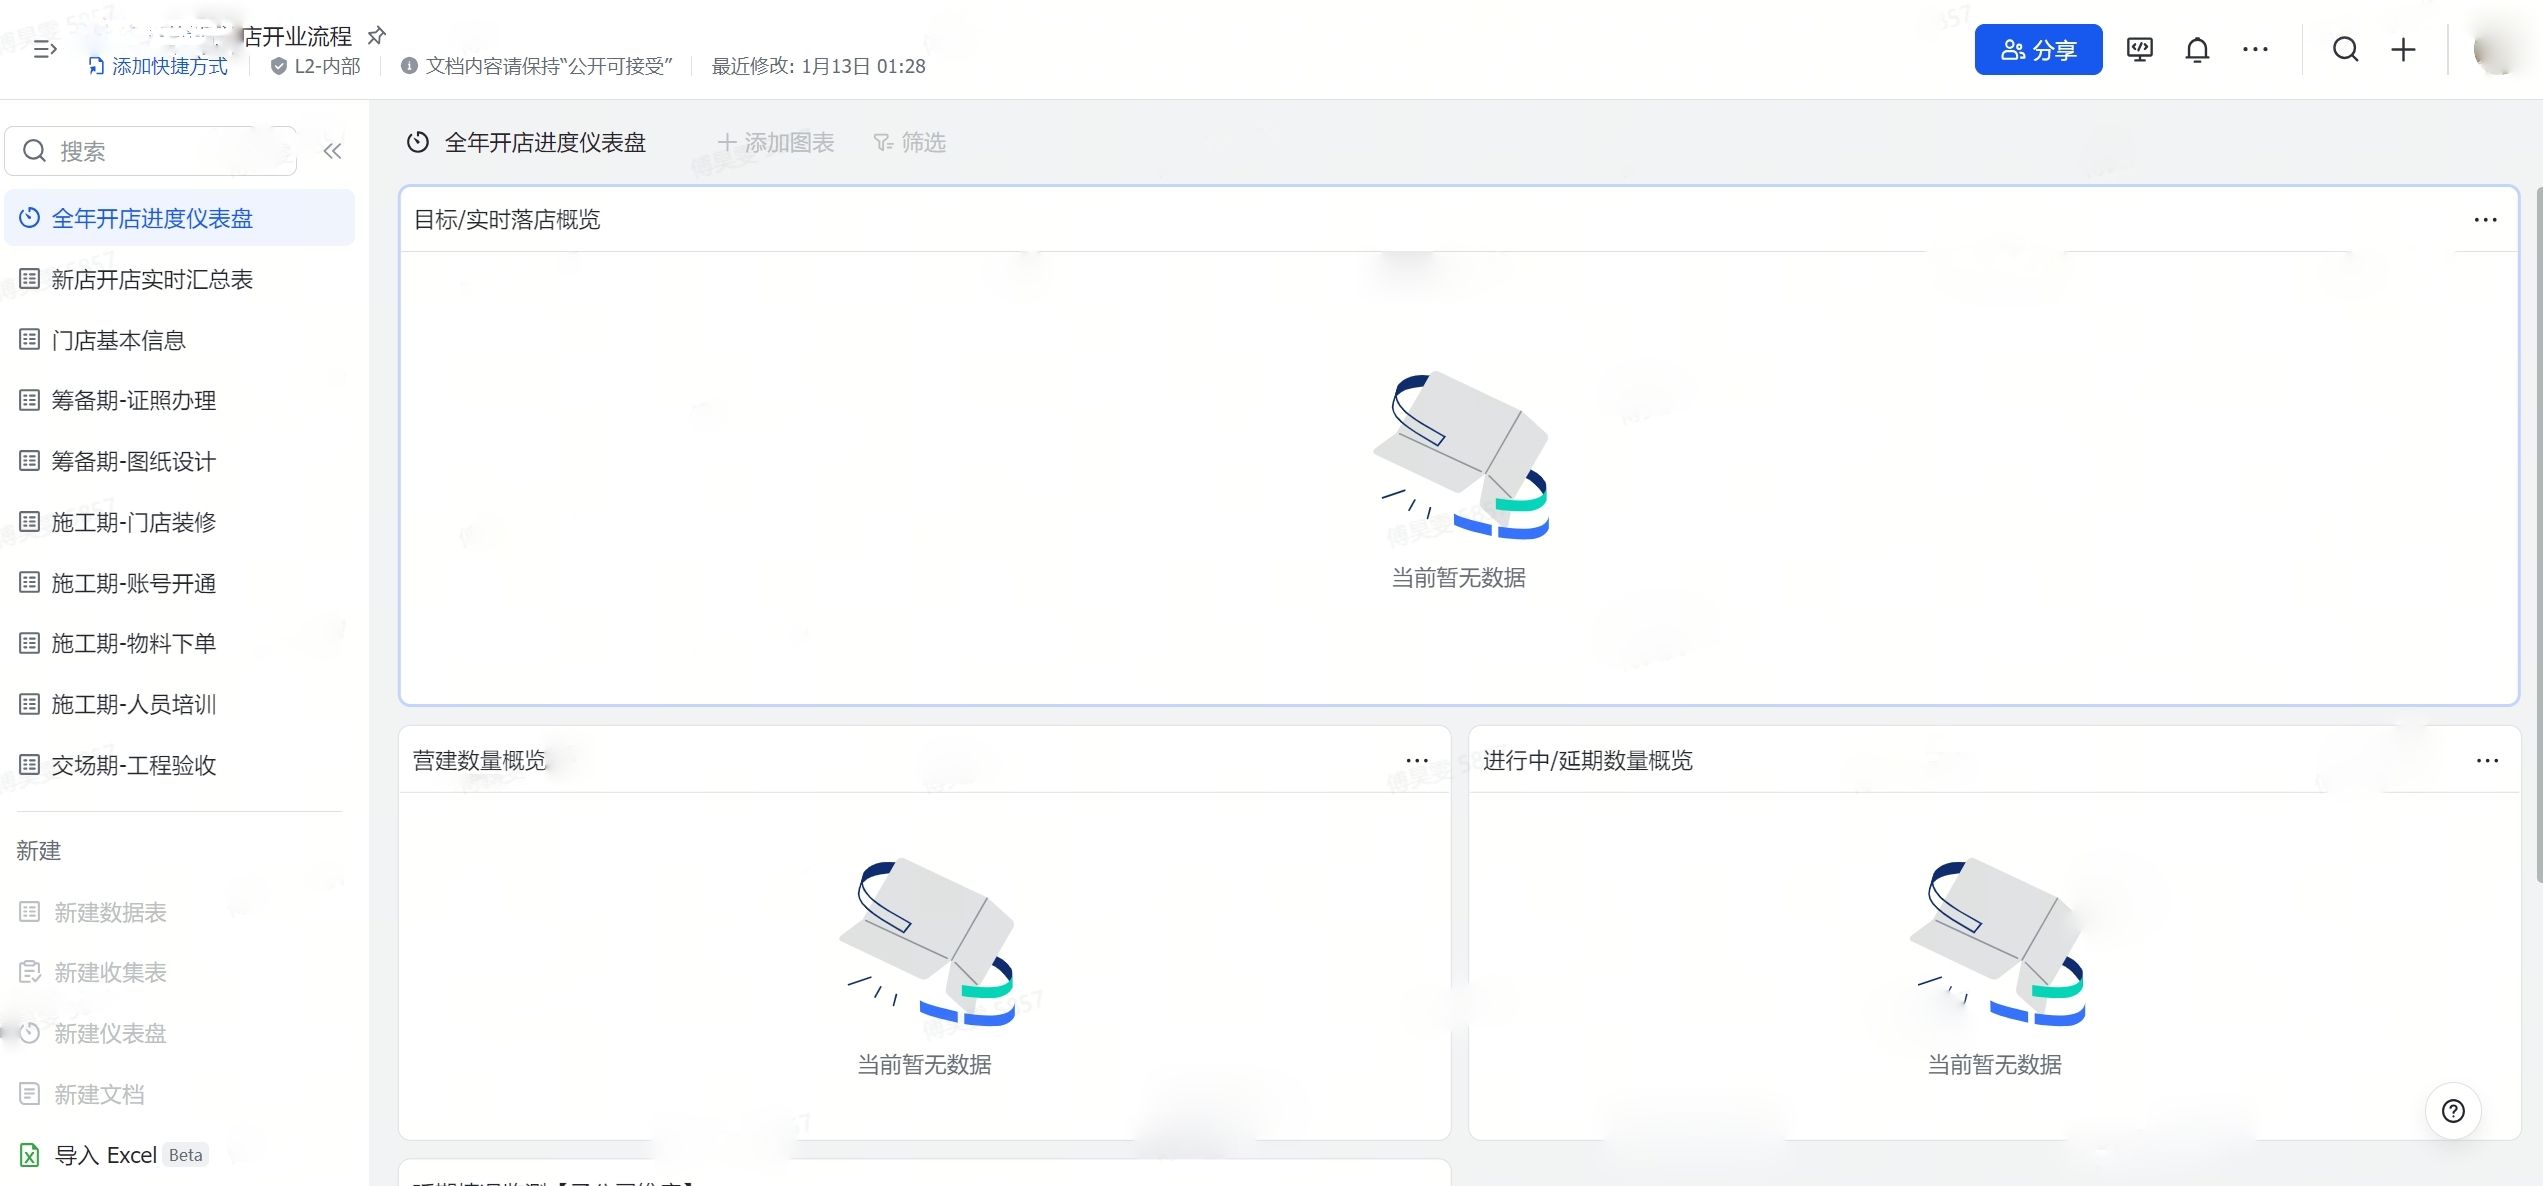Viewport: 2543px width, 1186px height.
Task: Click the top-right search magnifier icon
Action: [2345, 50]
